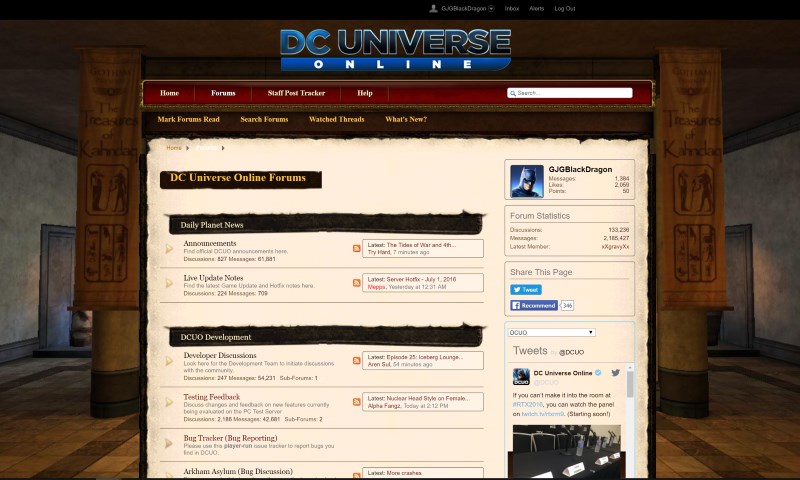Click the Facebook recommend count 346
Viewport: 800px width, 480px height.
point(567,306)
